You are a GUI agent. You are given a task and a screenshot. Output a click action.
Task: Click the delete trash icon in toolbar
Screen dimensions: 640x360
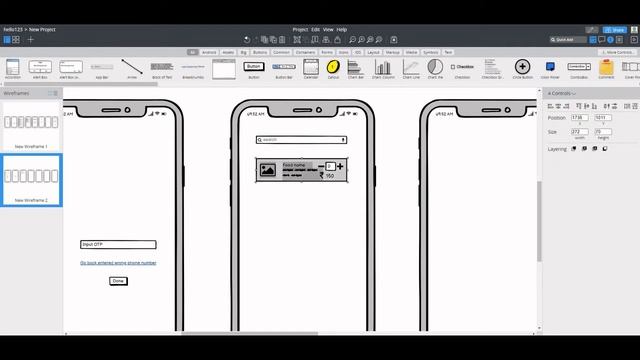tap(282, 40)
